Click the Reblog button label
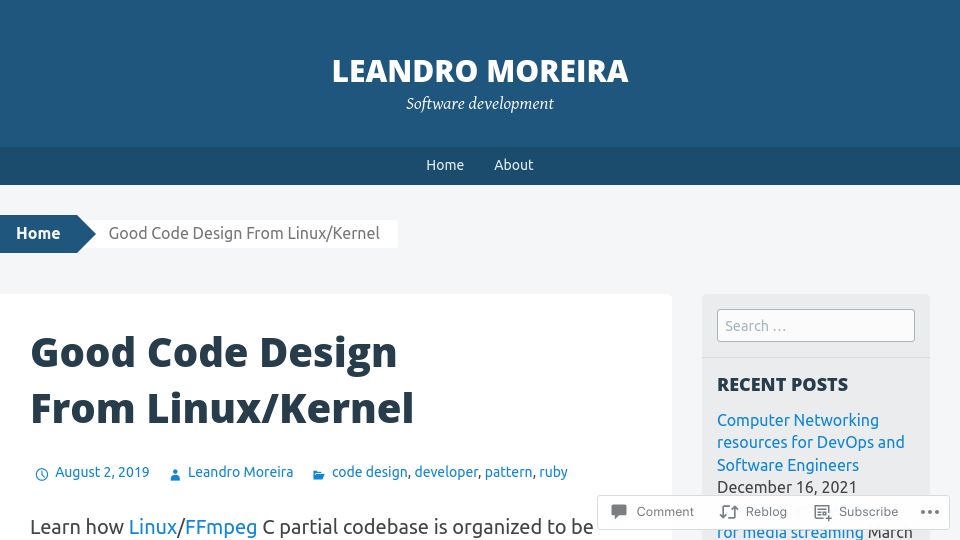Image resolution: width=960 pixels, height=540 pixels. tap(766, 512)
